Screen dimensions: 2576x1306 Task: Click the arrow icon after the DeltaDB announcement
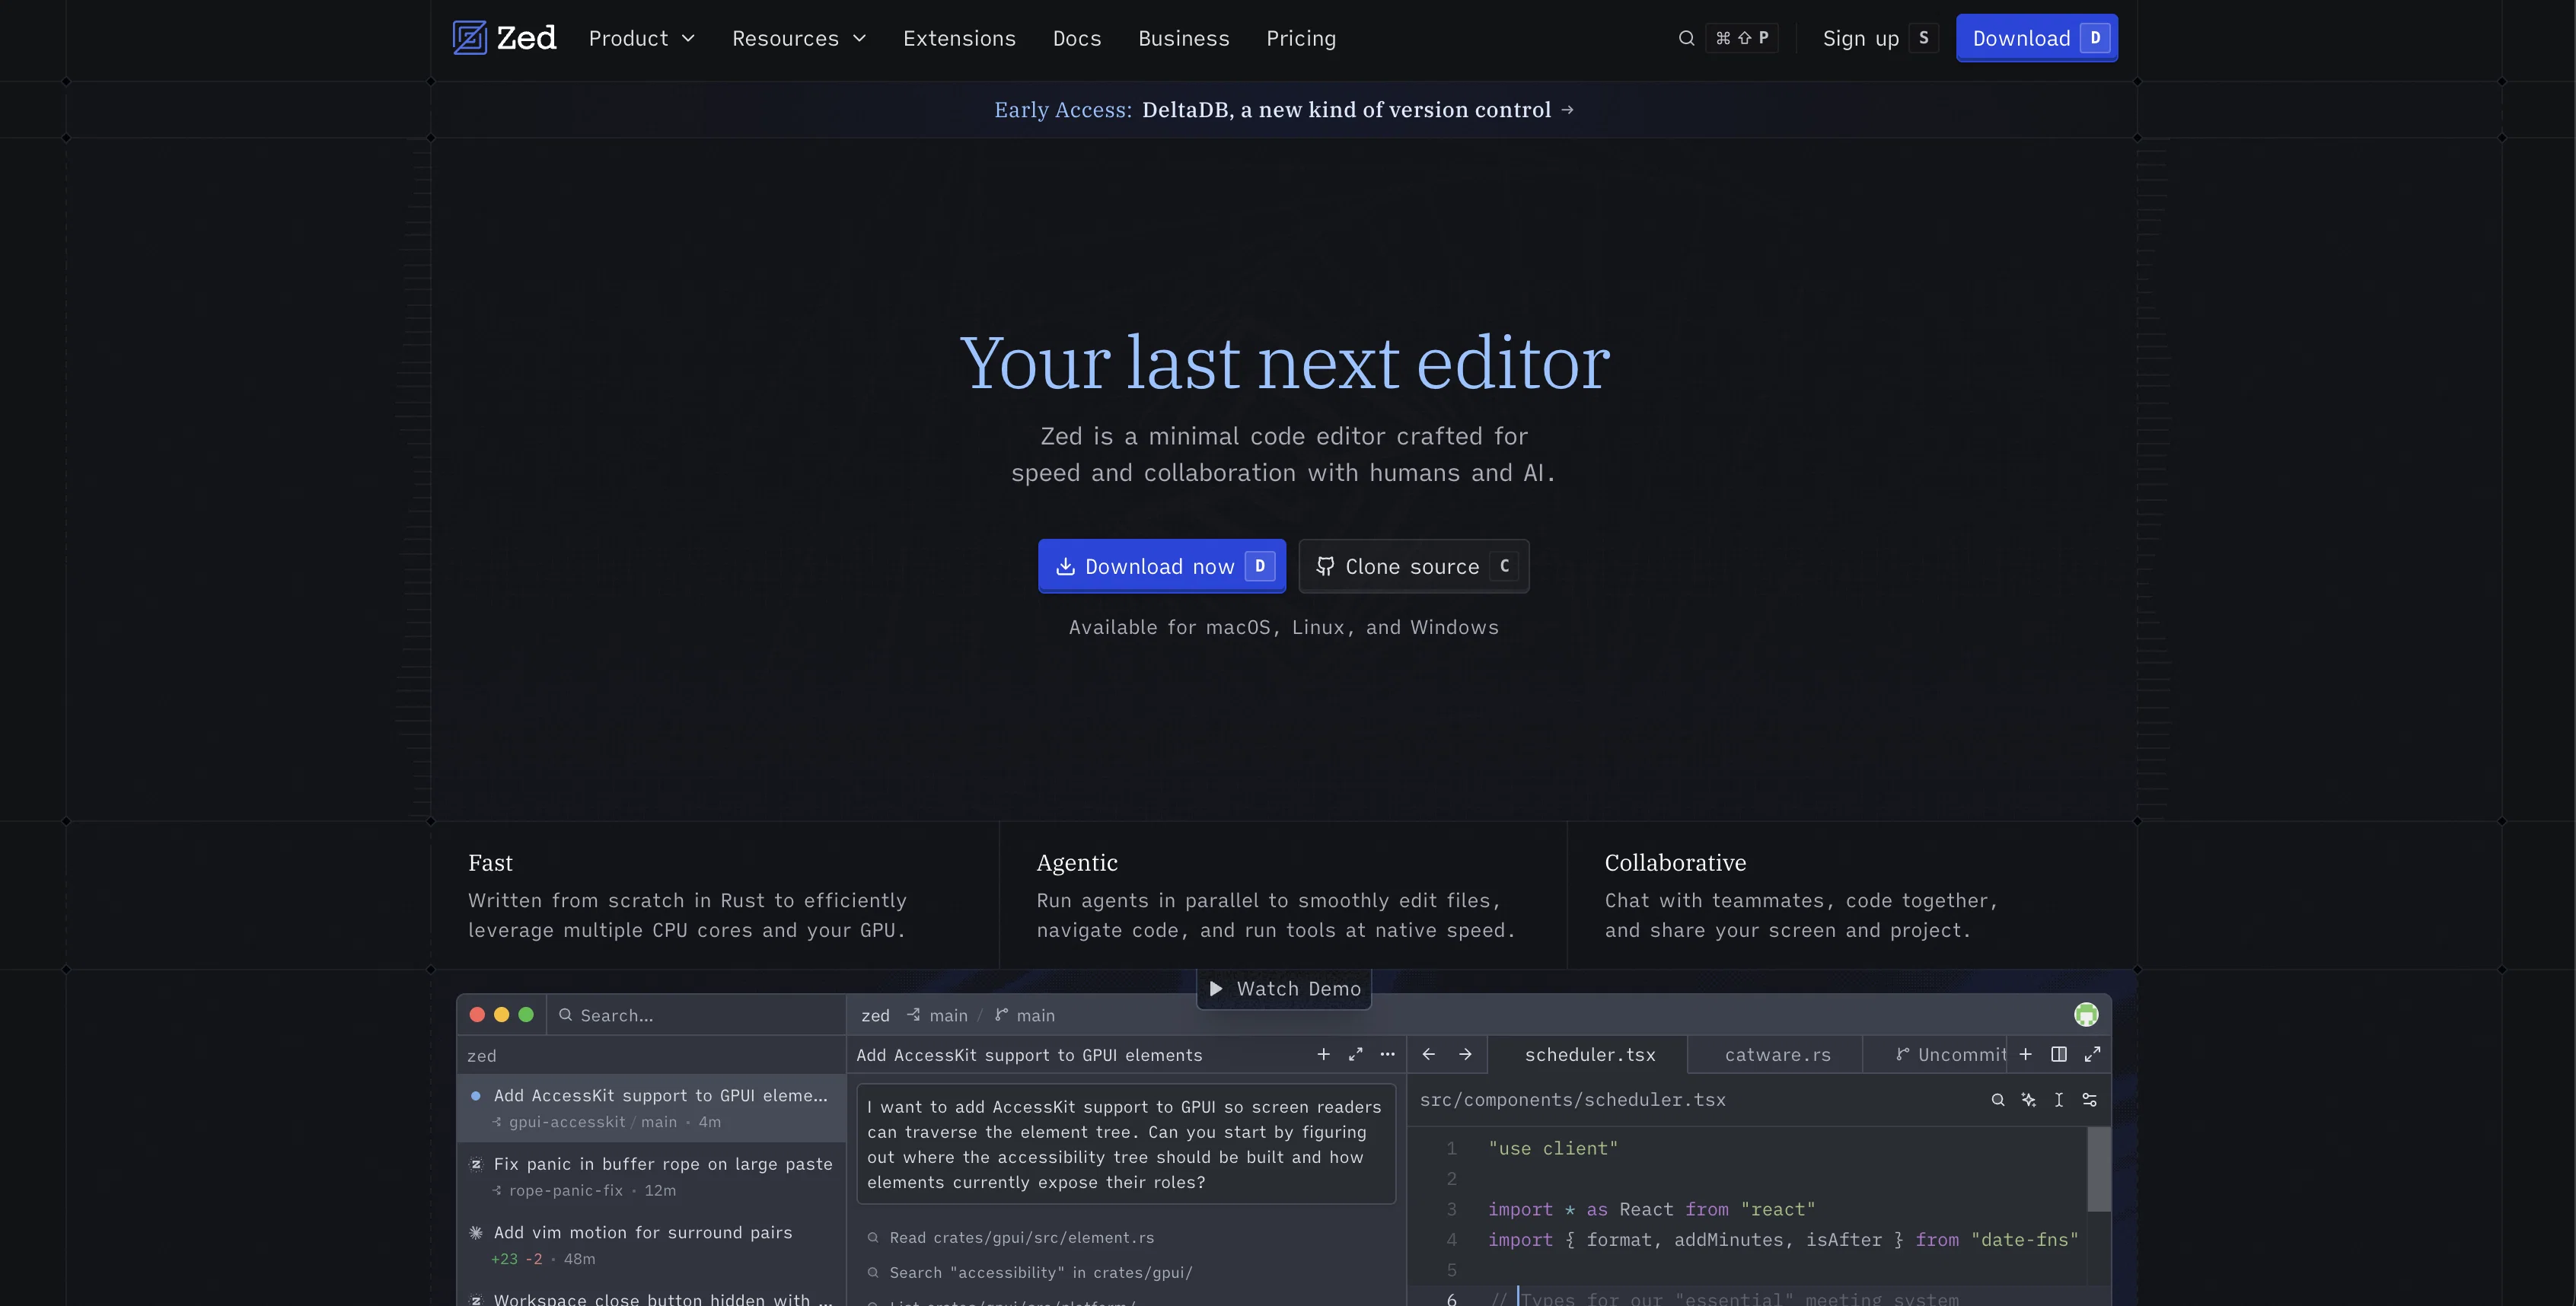click(x=1567, y=110)
